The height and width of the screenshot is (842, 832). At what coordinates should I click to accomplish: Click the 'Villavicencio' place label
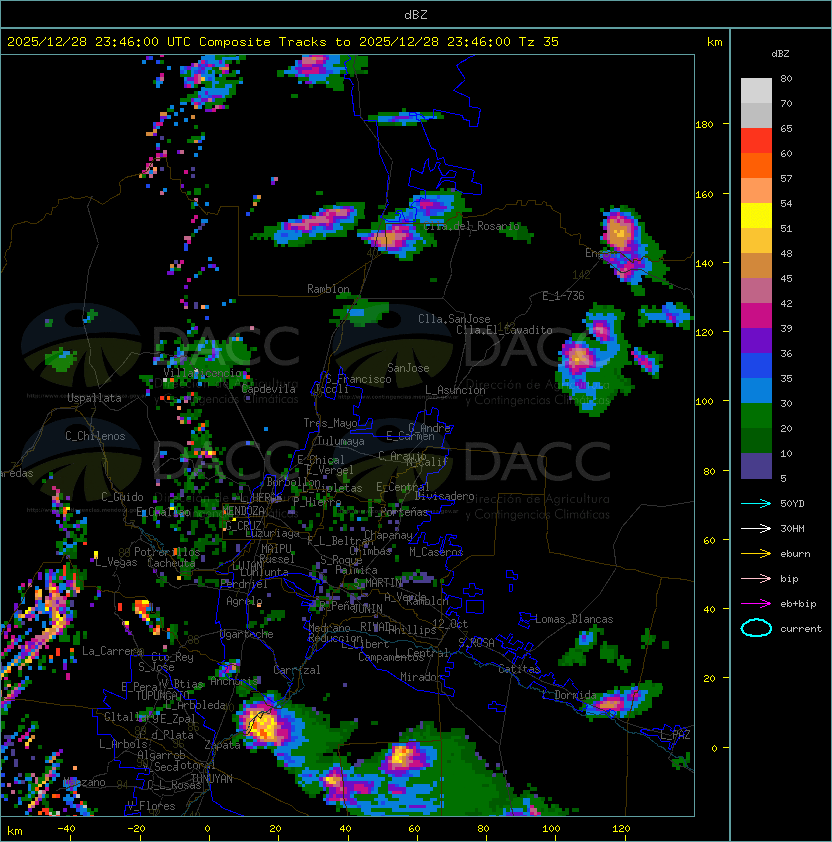coord(203,373)
